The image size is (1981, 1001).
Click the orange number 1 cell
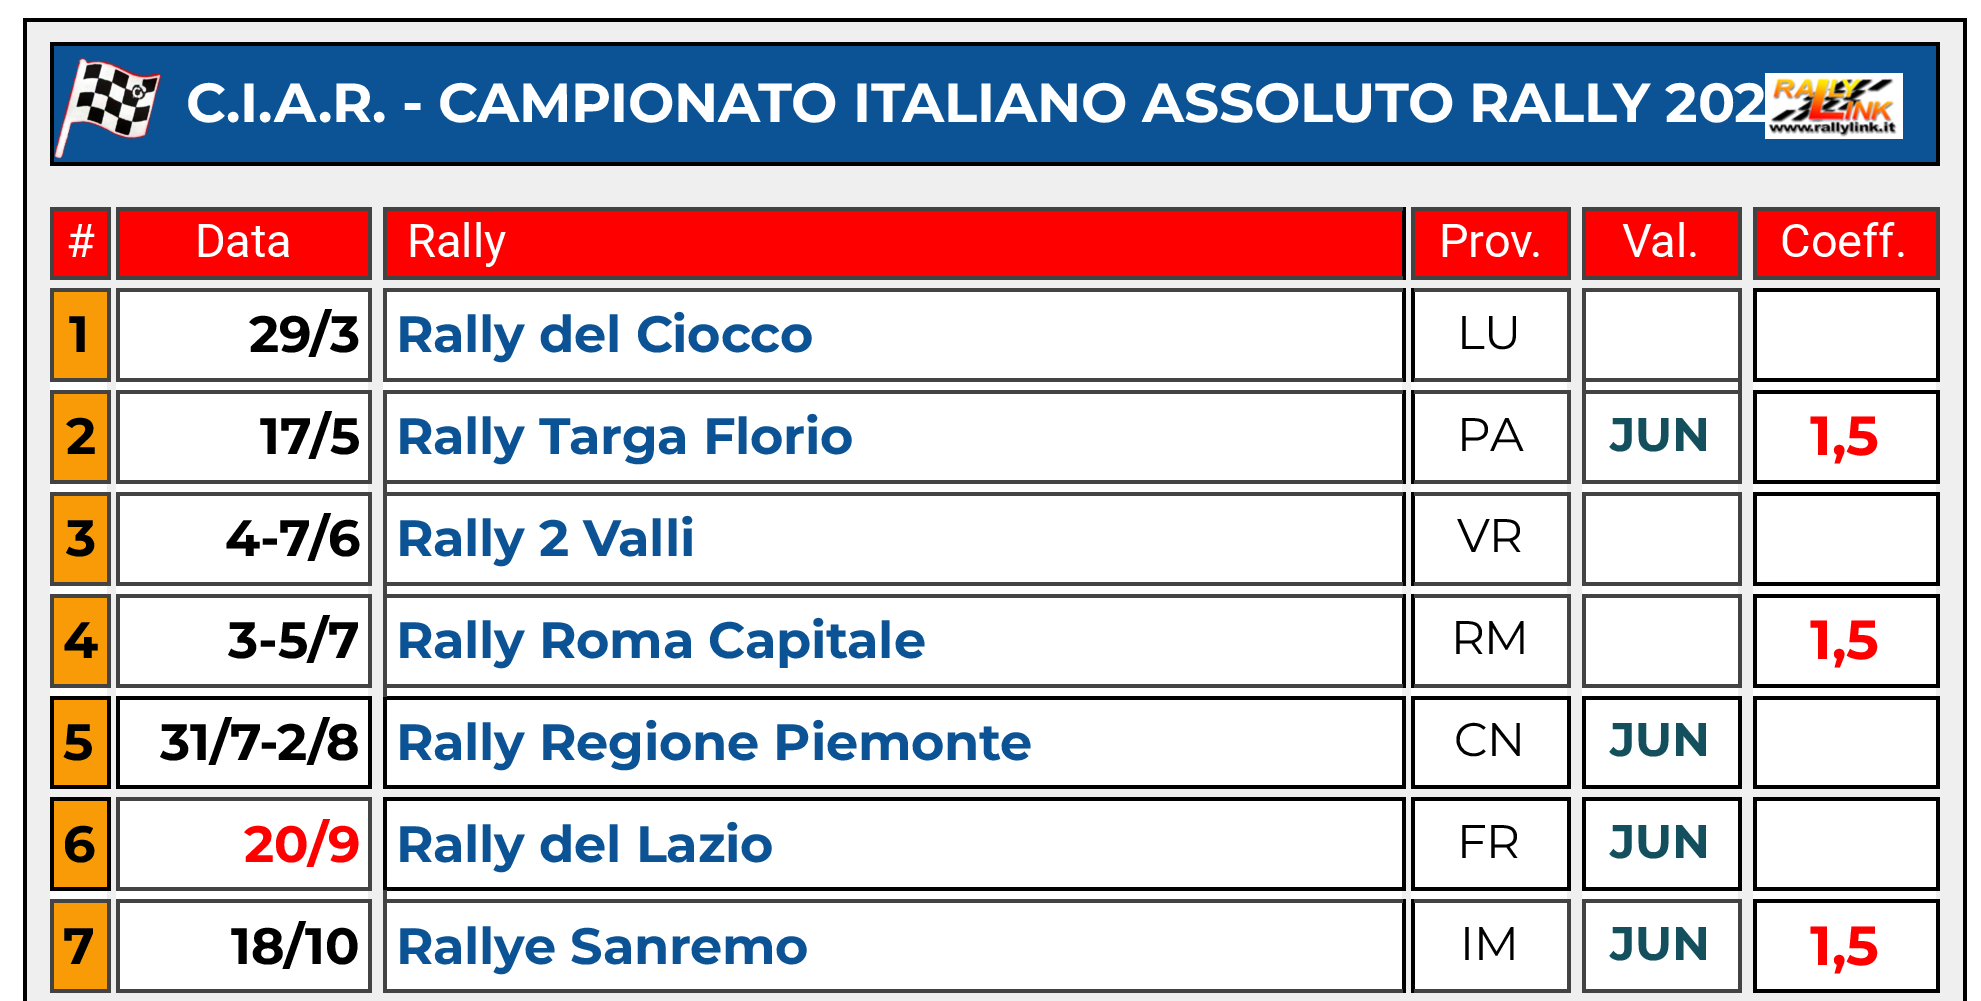click(80, 335)
